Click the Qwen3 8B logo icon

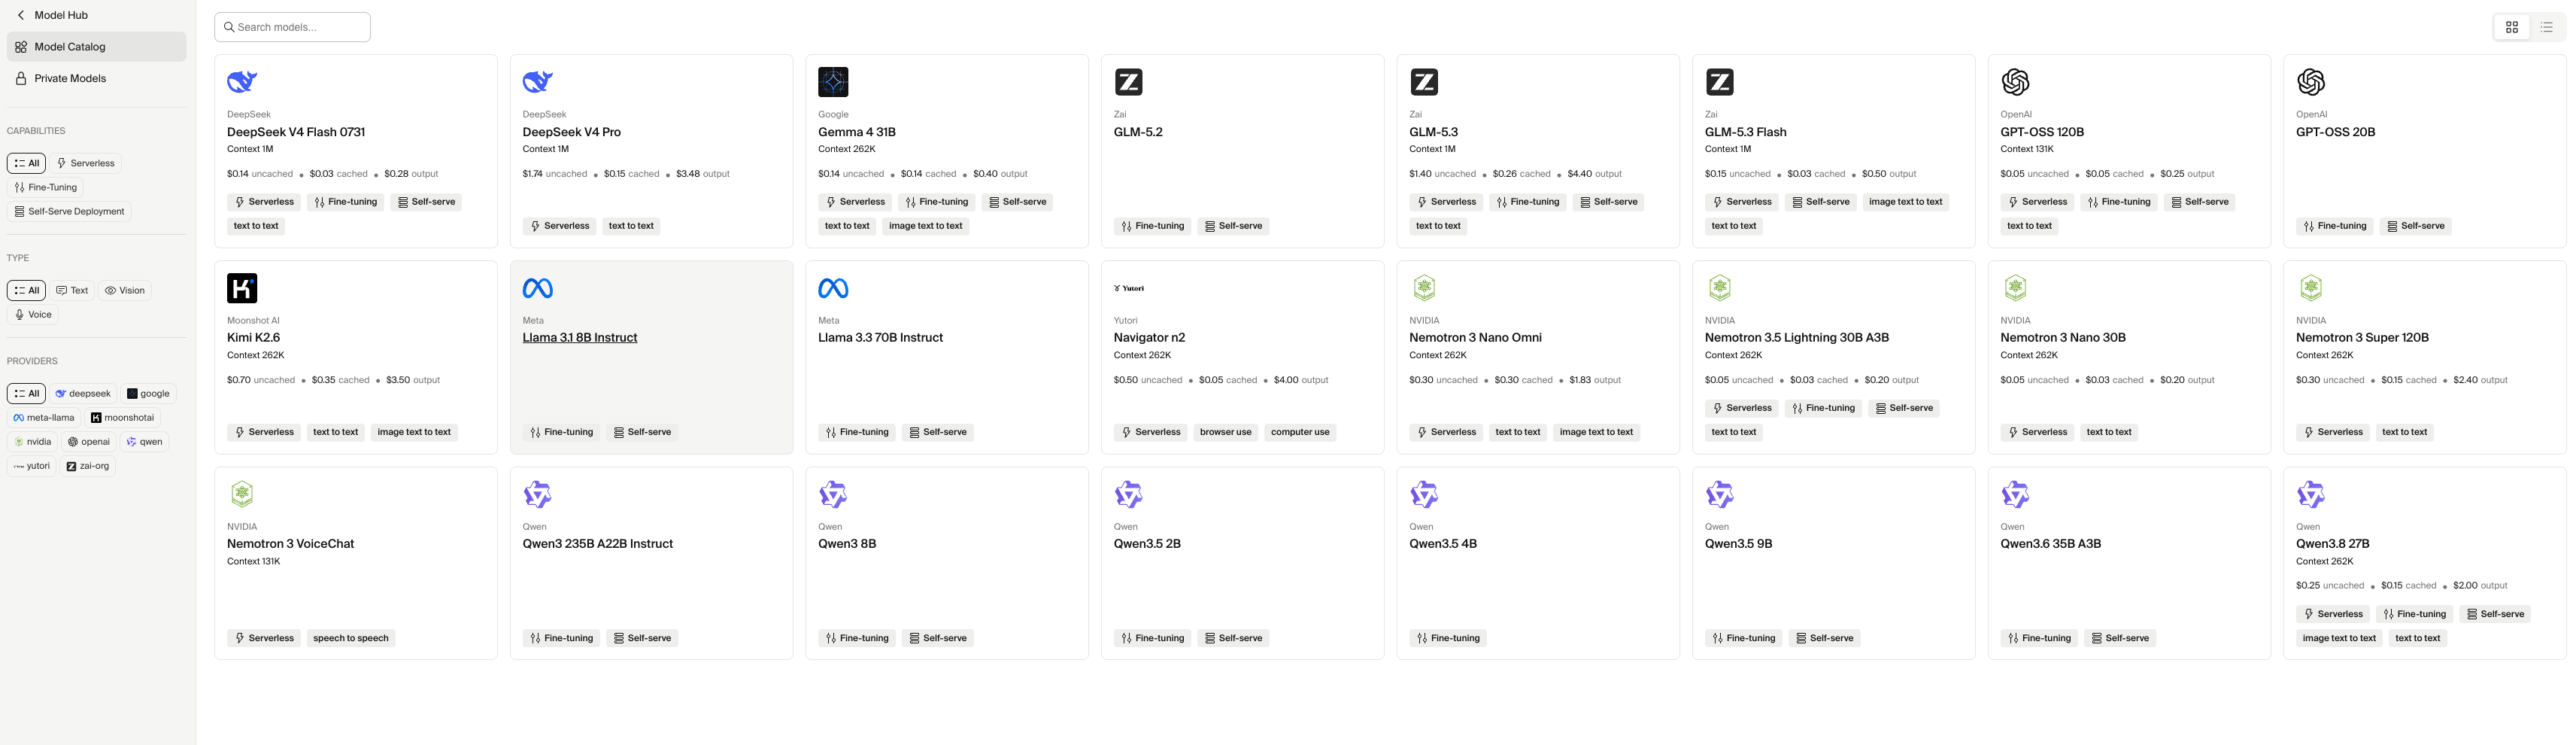coord(833,494)
